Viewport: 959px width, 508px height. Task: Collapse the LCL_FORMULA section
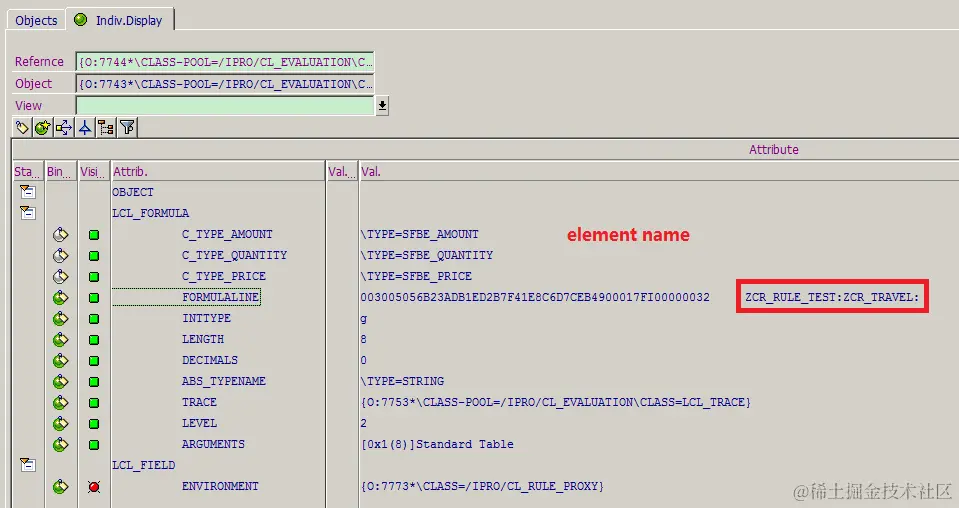coord(28,213)
